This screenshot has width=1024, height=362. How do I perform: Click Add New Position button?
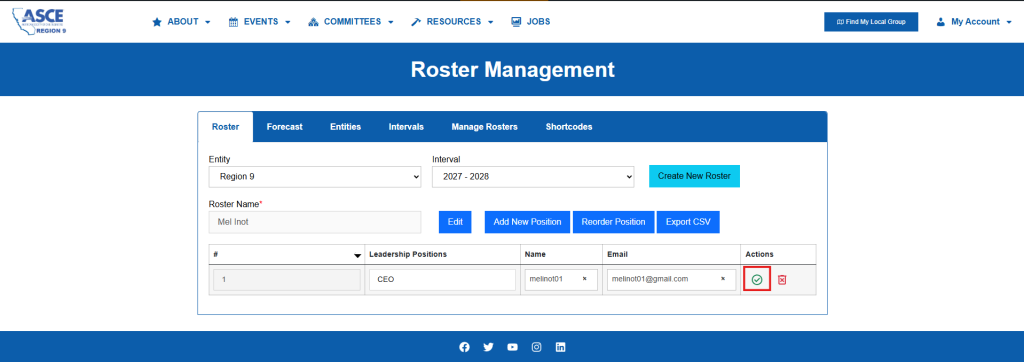(x=528, y=222)
